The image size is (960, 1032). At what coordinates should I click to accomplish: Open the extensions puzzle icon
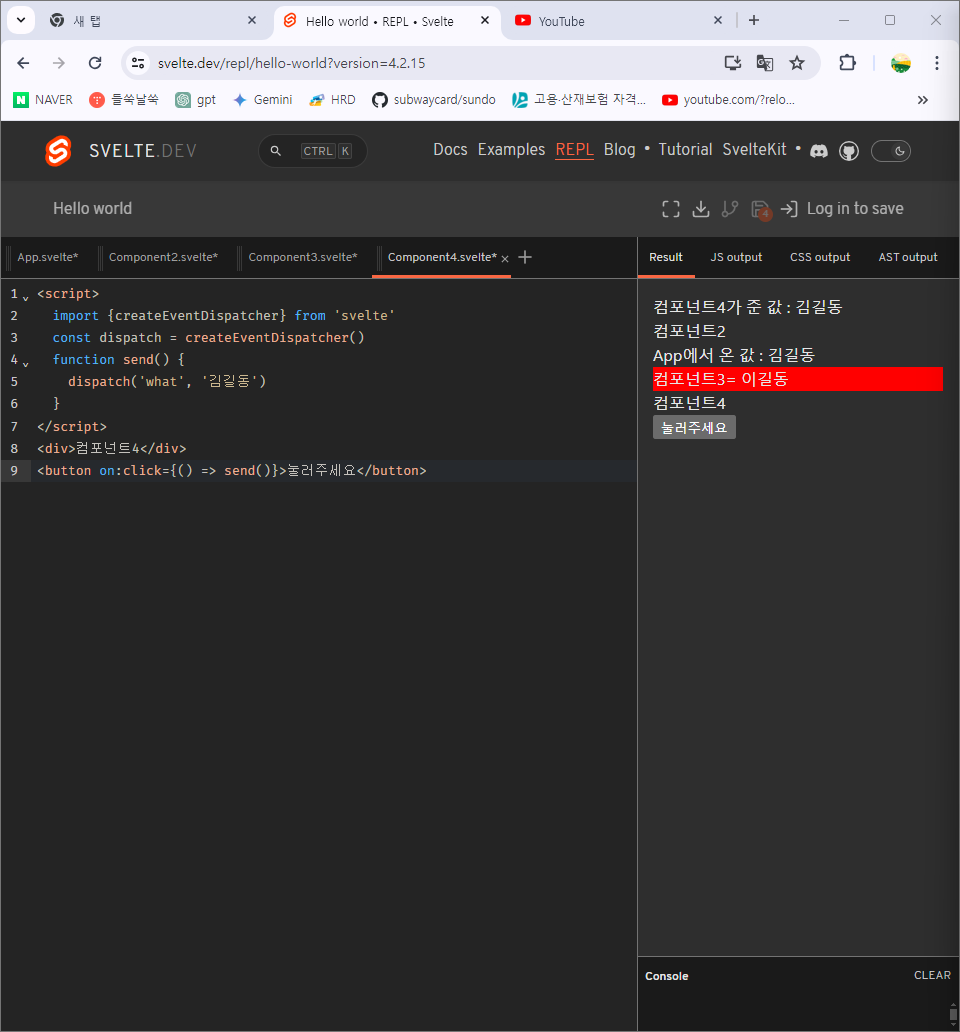[847, 63]
